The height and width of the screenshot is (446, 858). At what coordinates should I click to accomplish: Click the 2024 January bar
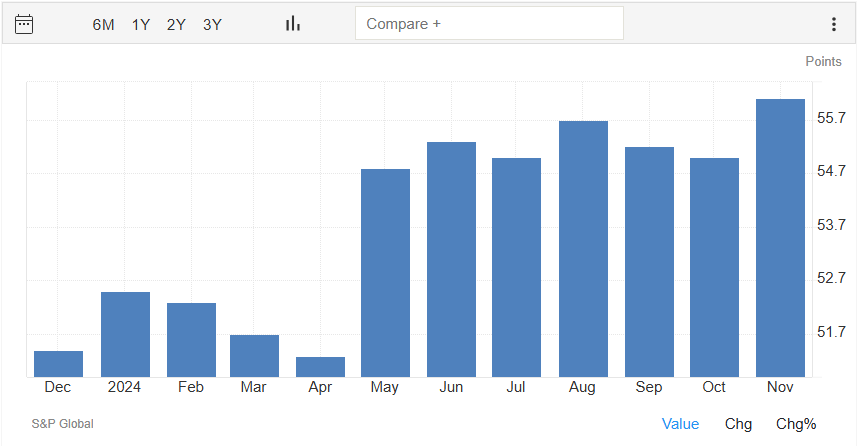[x=125, y=334]
